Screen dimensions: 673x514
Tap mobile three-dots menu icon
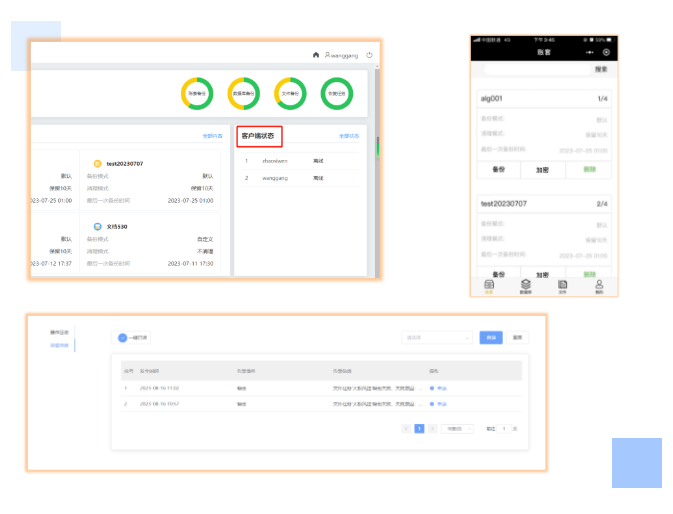coord(590,52)
